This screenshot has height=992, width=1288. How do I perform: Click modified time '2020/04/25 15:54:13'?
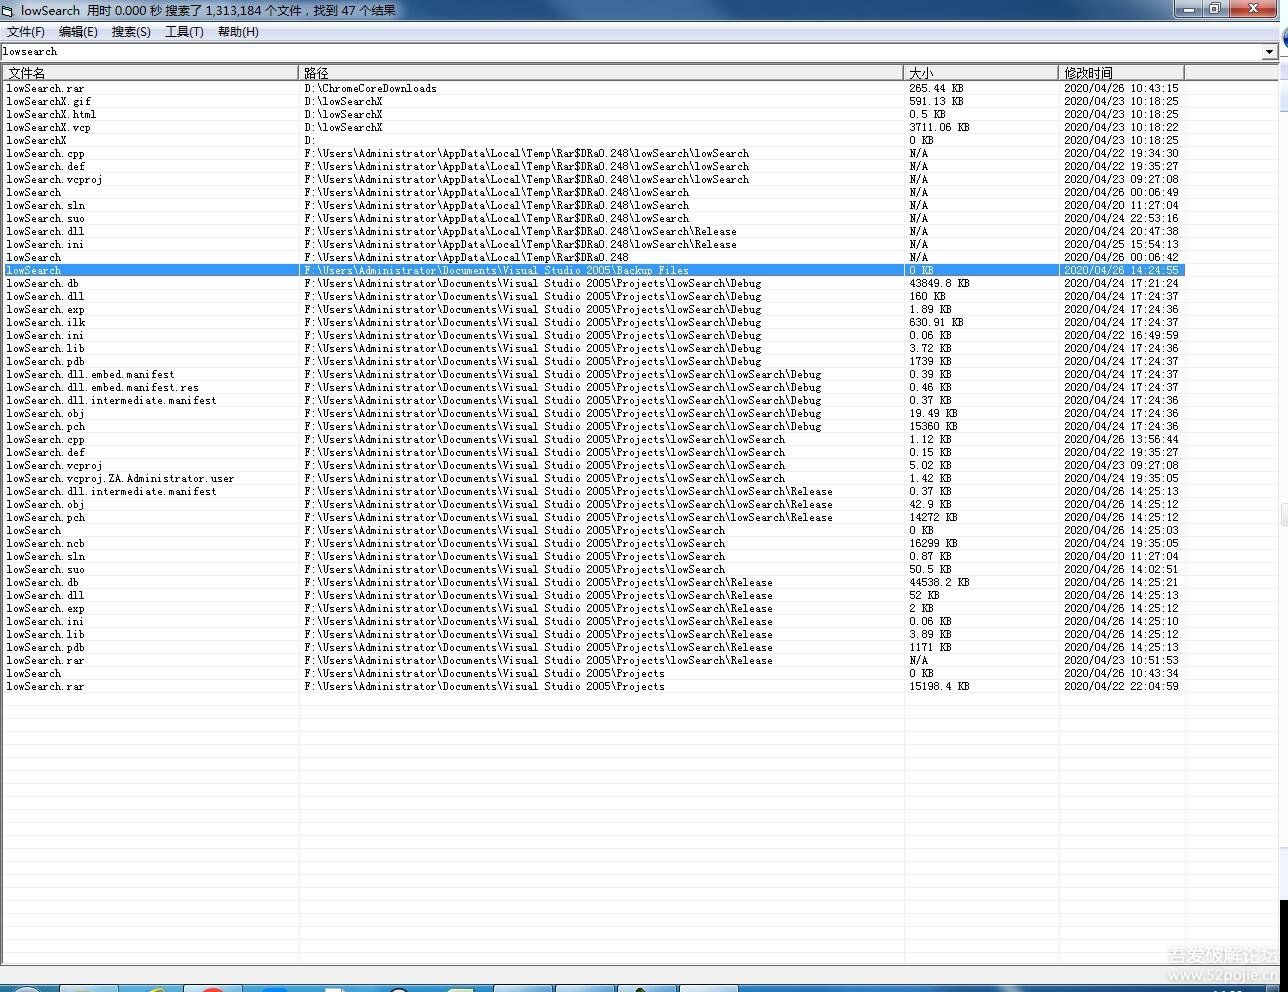click(1121, 244)
